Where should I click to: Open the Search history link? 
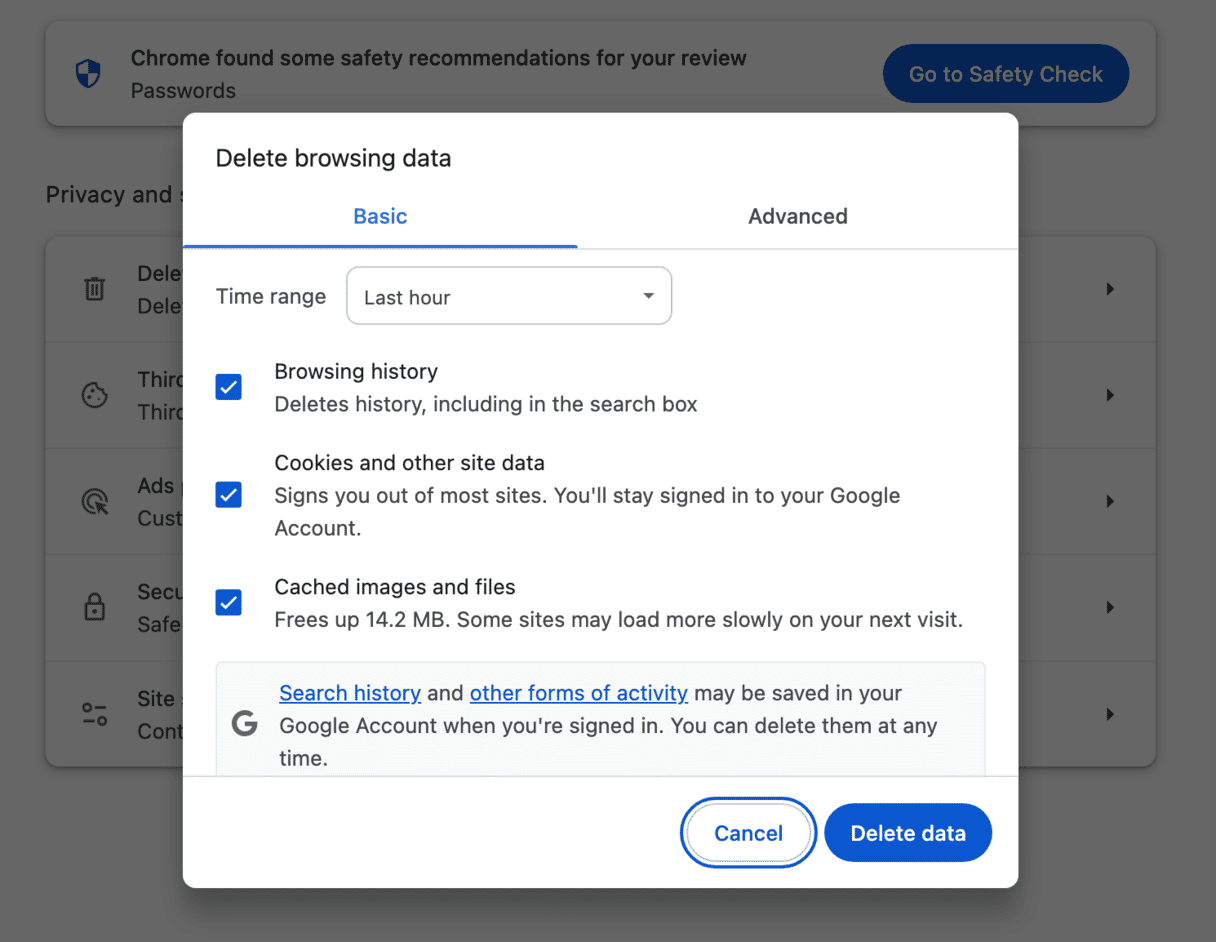(350, 693)
